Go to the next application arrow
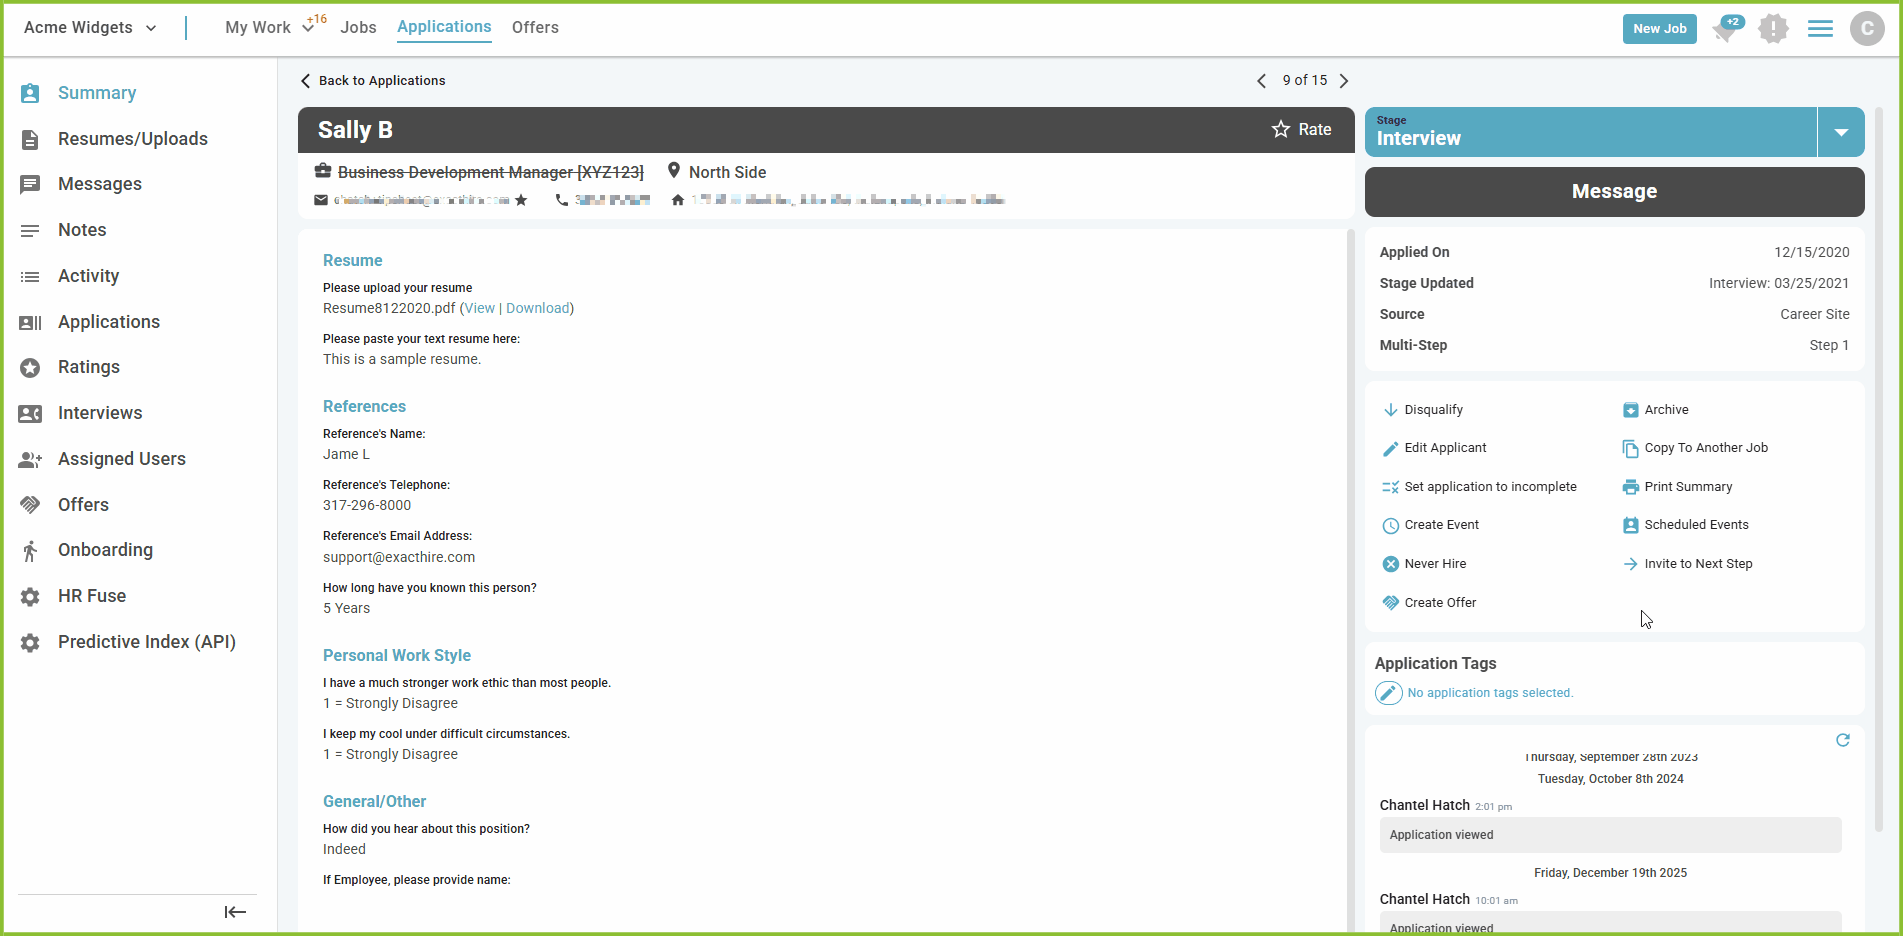The width and height of the screenshot is (1903, 936). click(1344, 81)
